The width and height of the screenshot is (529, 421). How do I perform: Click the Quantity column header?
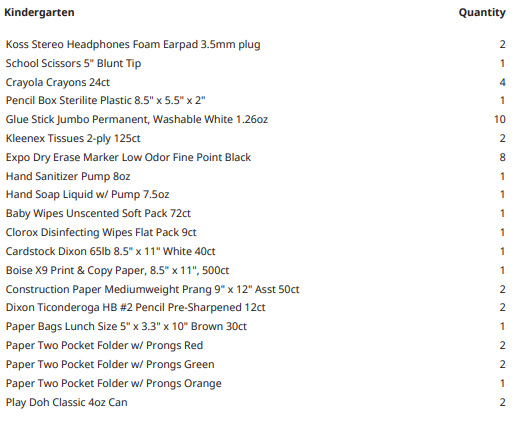pos(482,12)
